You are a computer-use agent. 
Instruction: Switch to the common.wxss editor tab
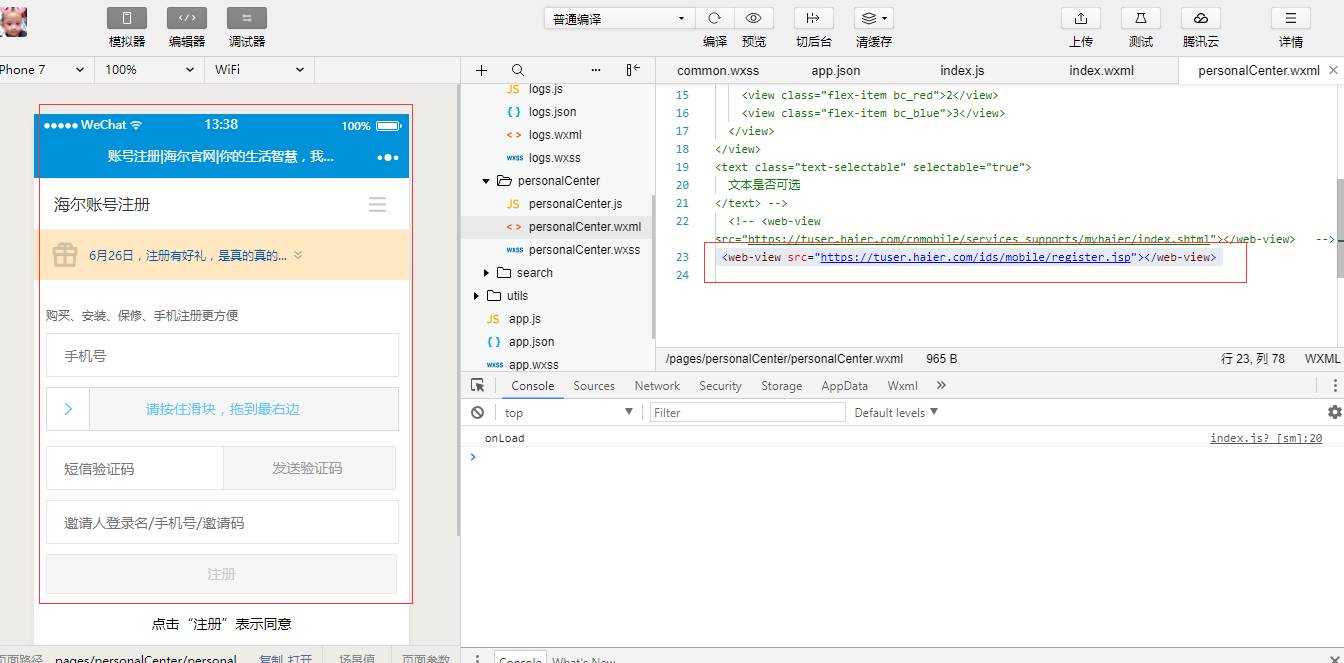pos(717,70)
